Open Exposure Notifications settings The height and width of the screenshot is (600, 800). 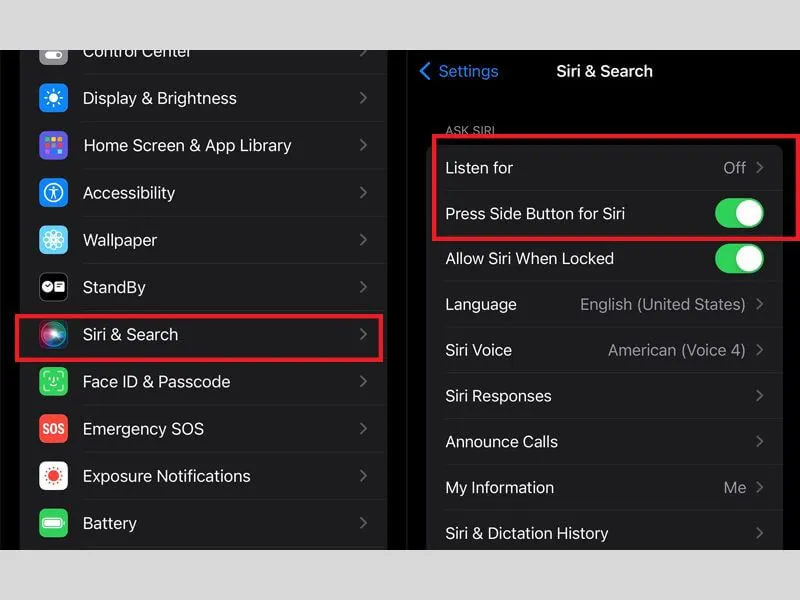(x=203, y=476)
